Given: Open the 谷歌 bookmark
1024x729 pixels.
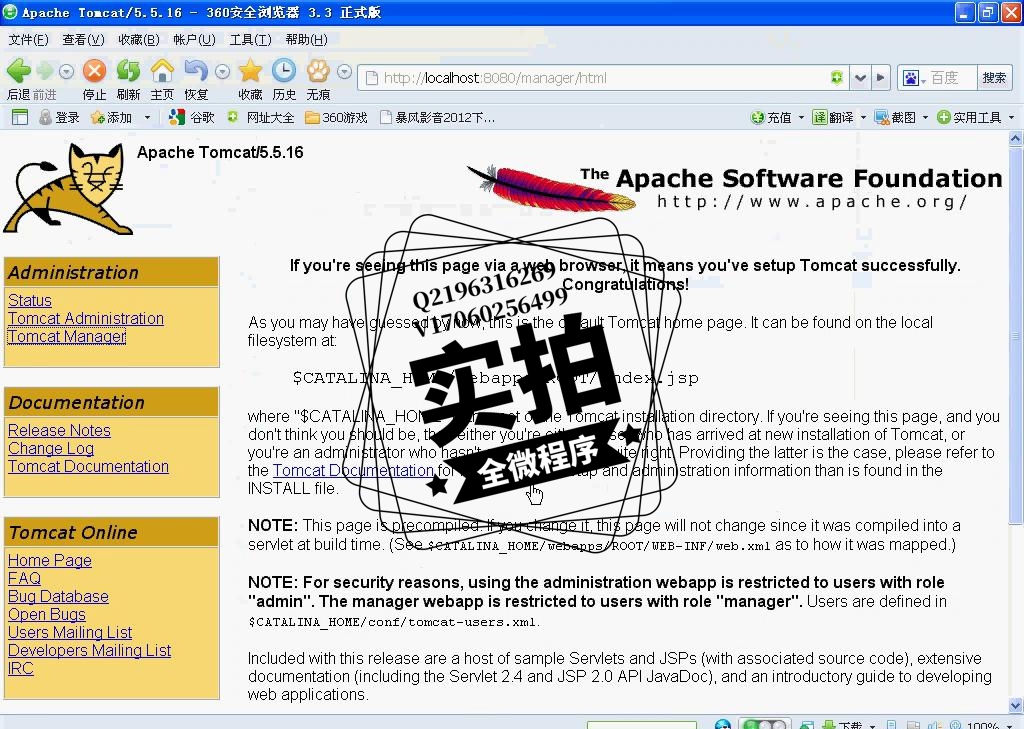Looking at the screenshot, I should 191,117.
